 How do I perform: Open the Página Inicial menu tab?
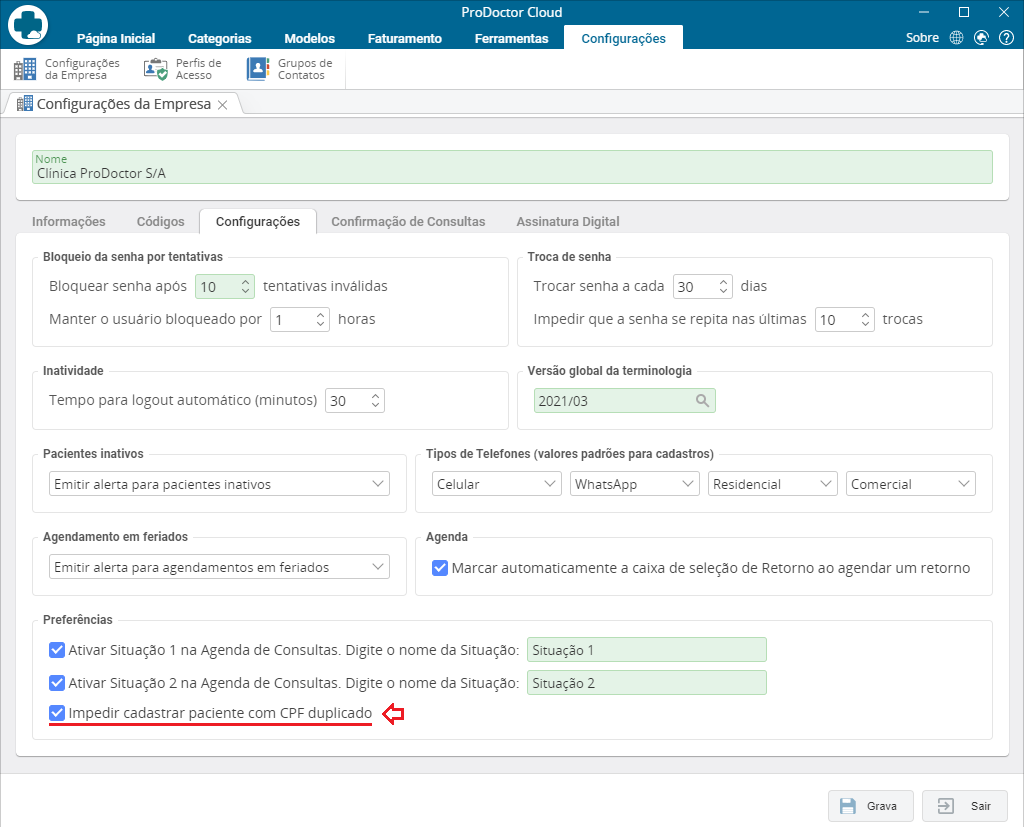pos(116,39)
